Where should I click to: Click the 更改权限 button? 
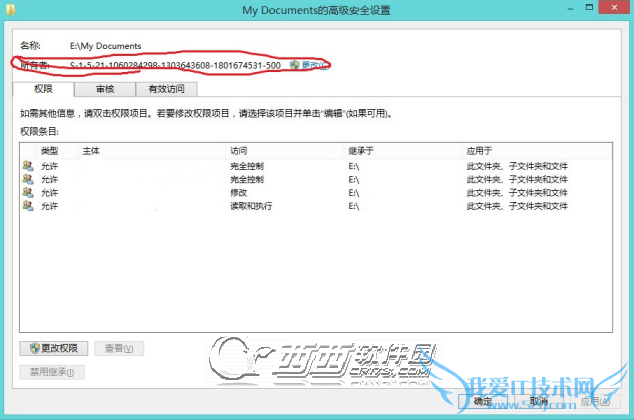point(54,348)
